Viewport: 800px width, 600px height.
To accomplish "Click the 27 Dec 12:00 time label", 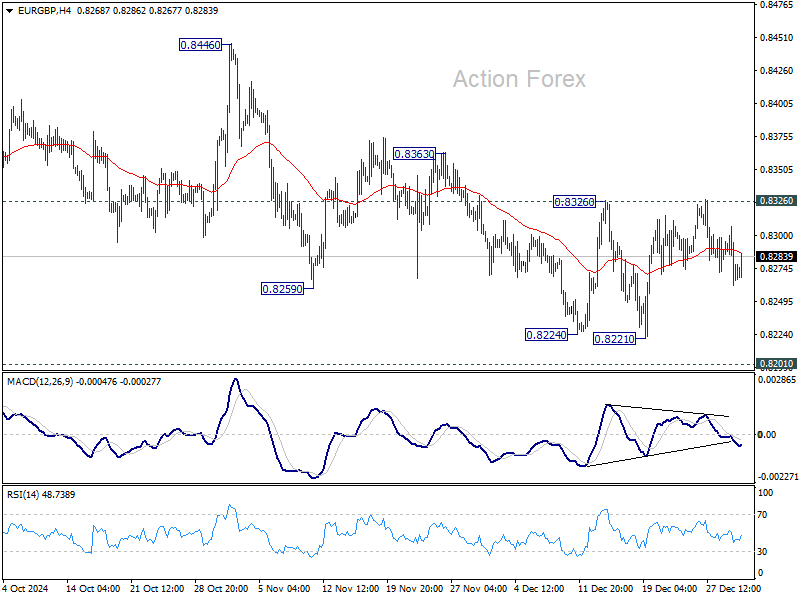I will [x=733, y=588].
